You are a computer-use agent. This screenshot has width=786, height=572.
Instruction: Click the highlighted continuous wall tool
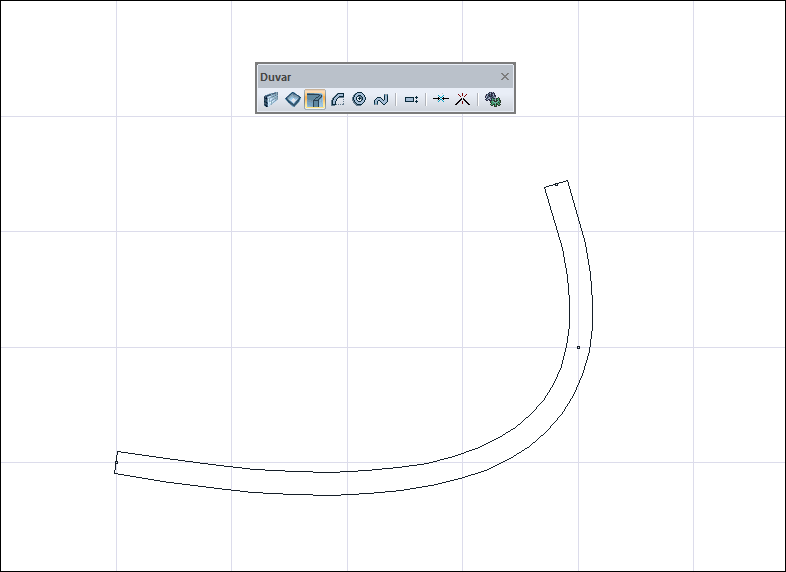click(x=315, y=99)
